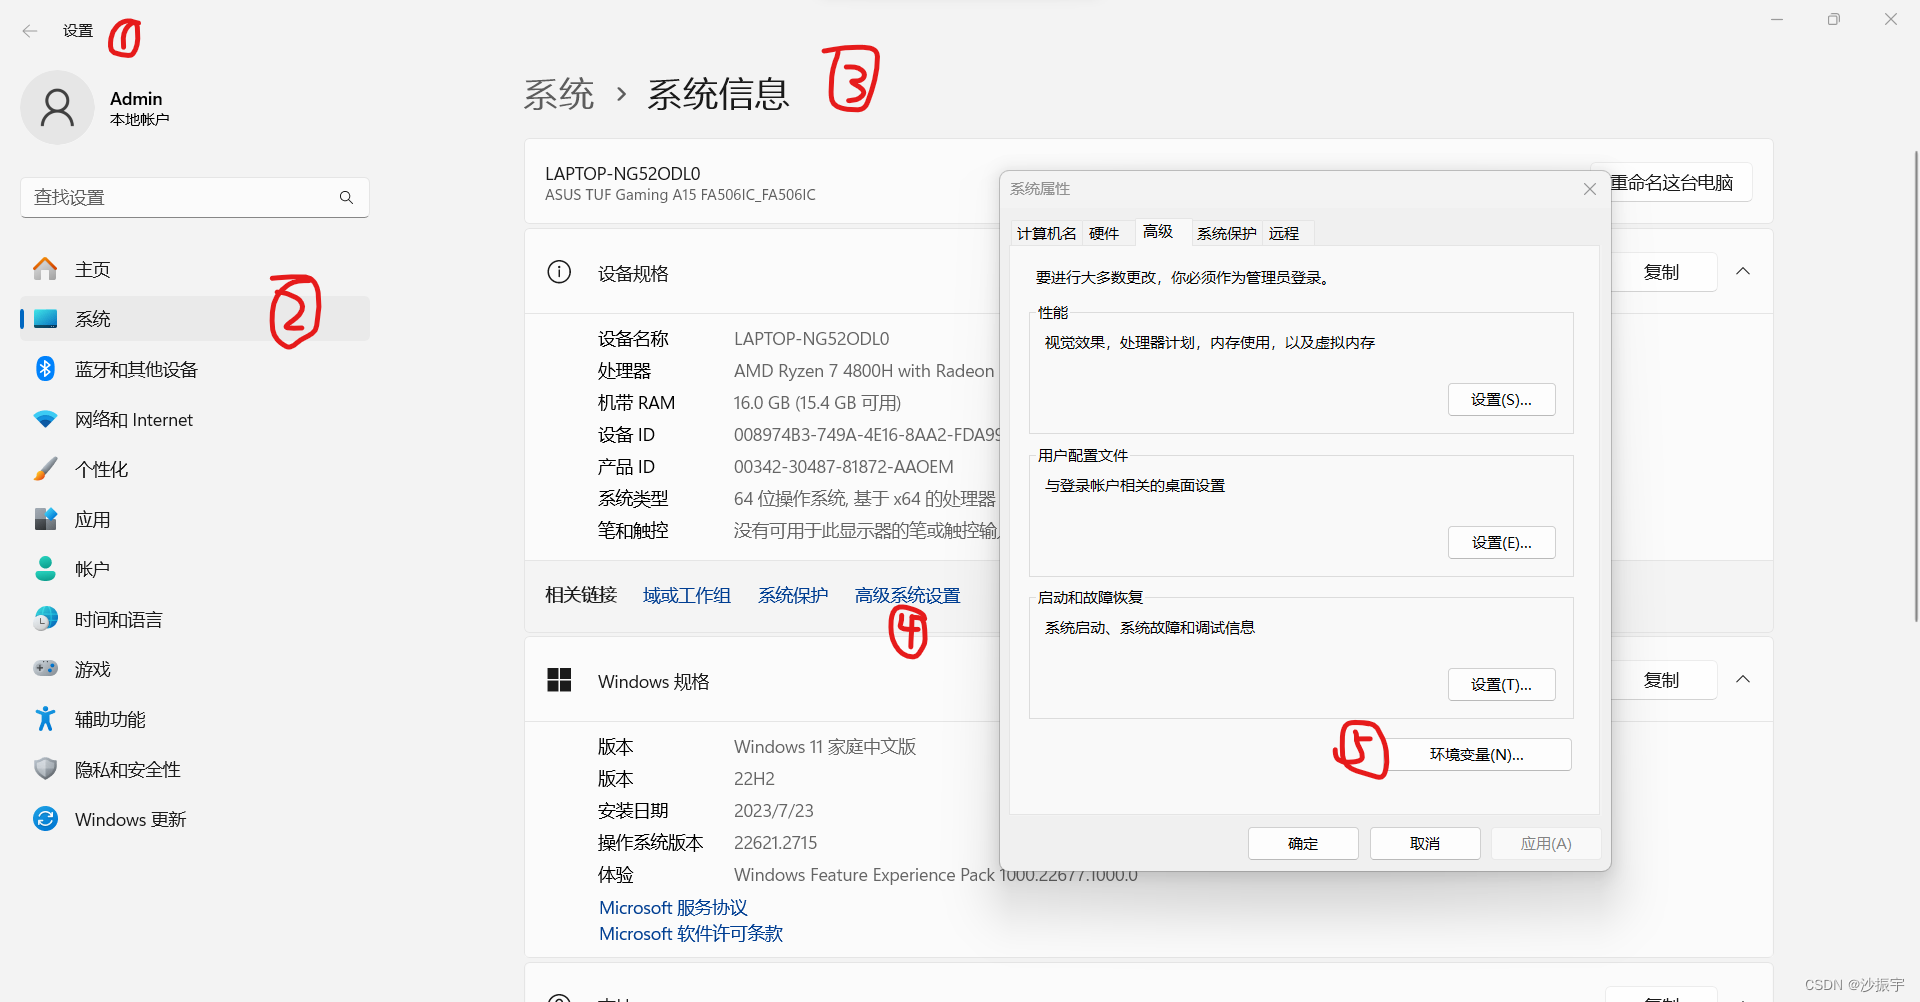Click the Windows 规格 logo icon
Viewport: 1920px width, 1002px height.
point(559,680)
